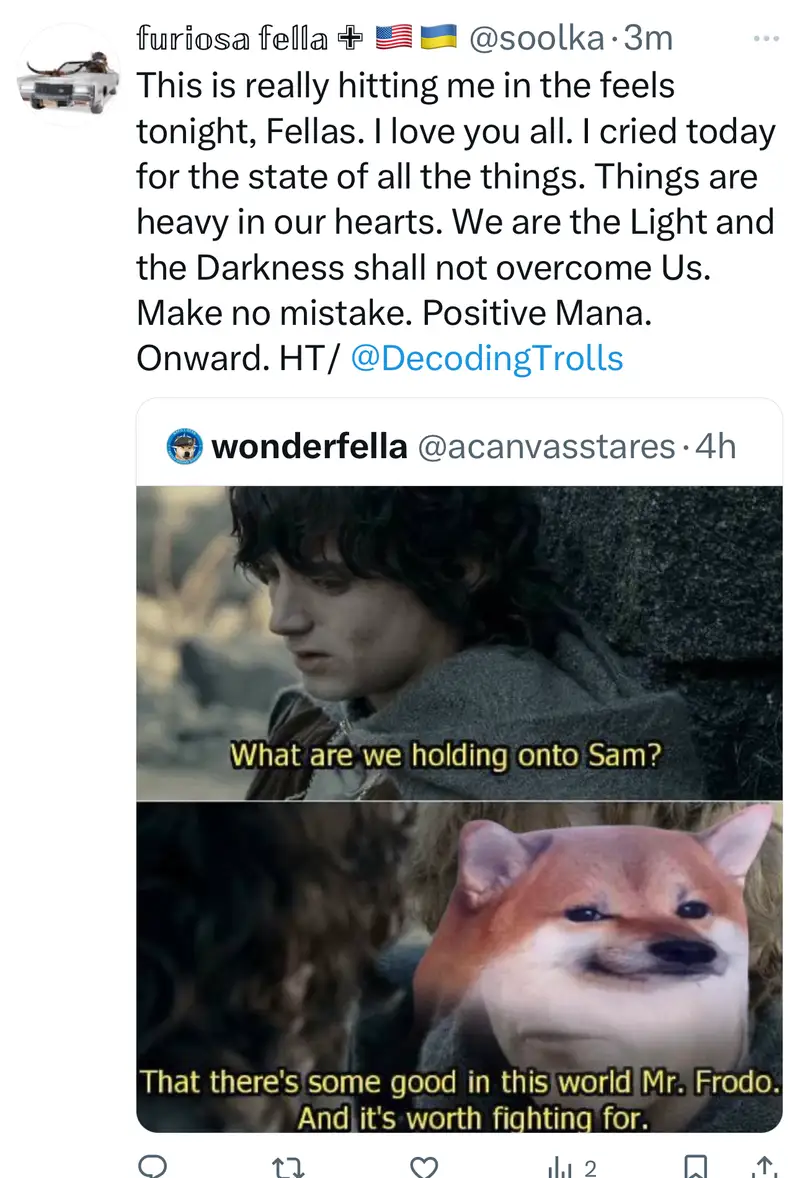800x1178 pixels.
Task: Open the @DecodingTrolls mention link
Action: coord(487,358)
